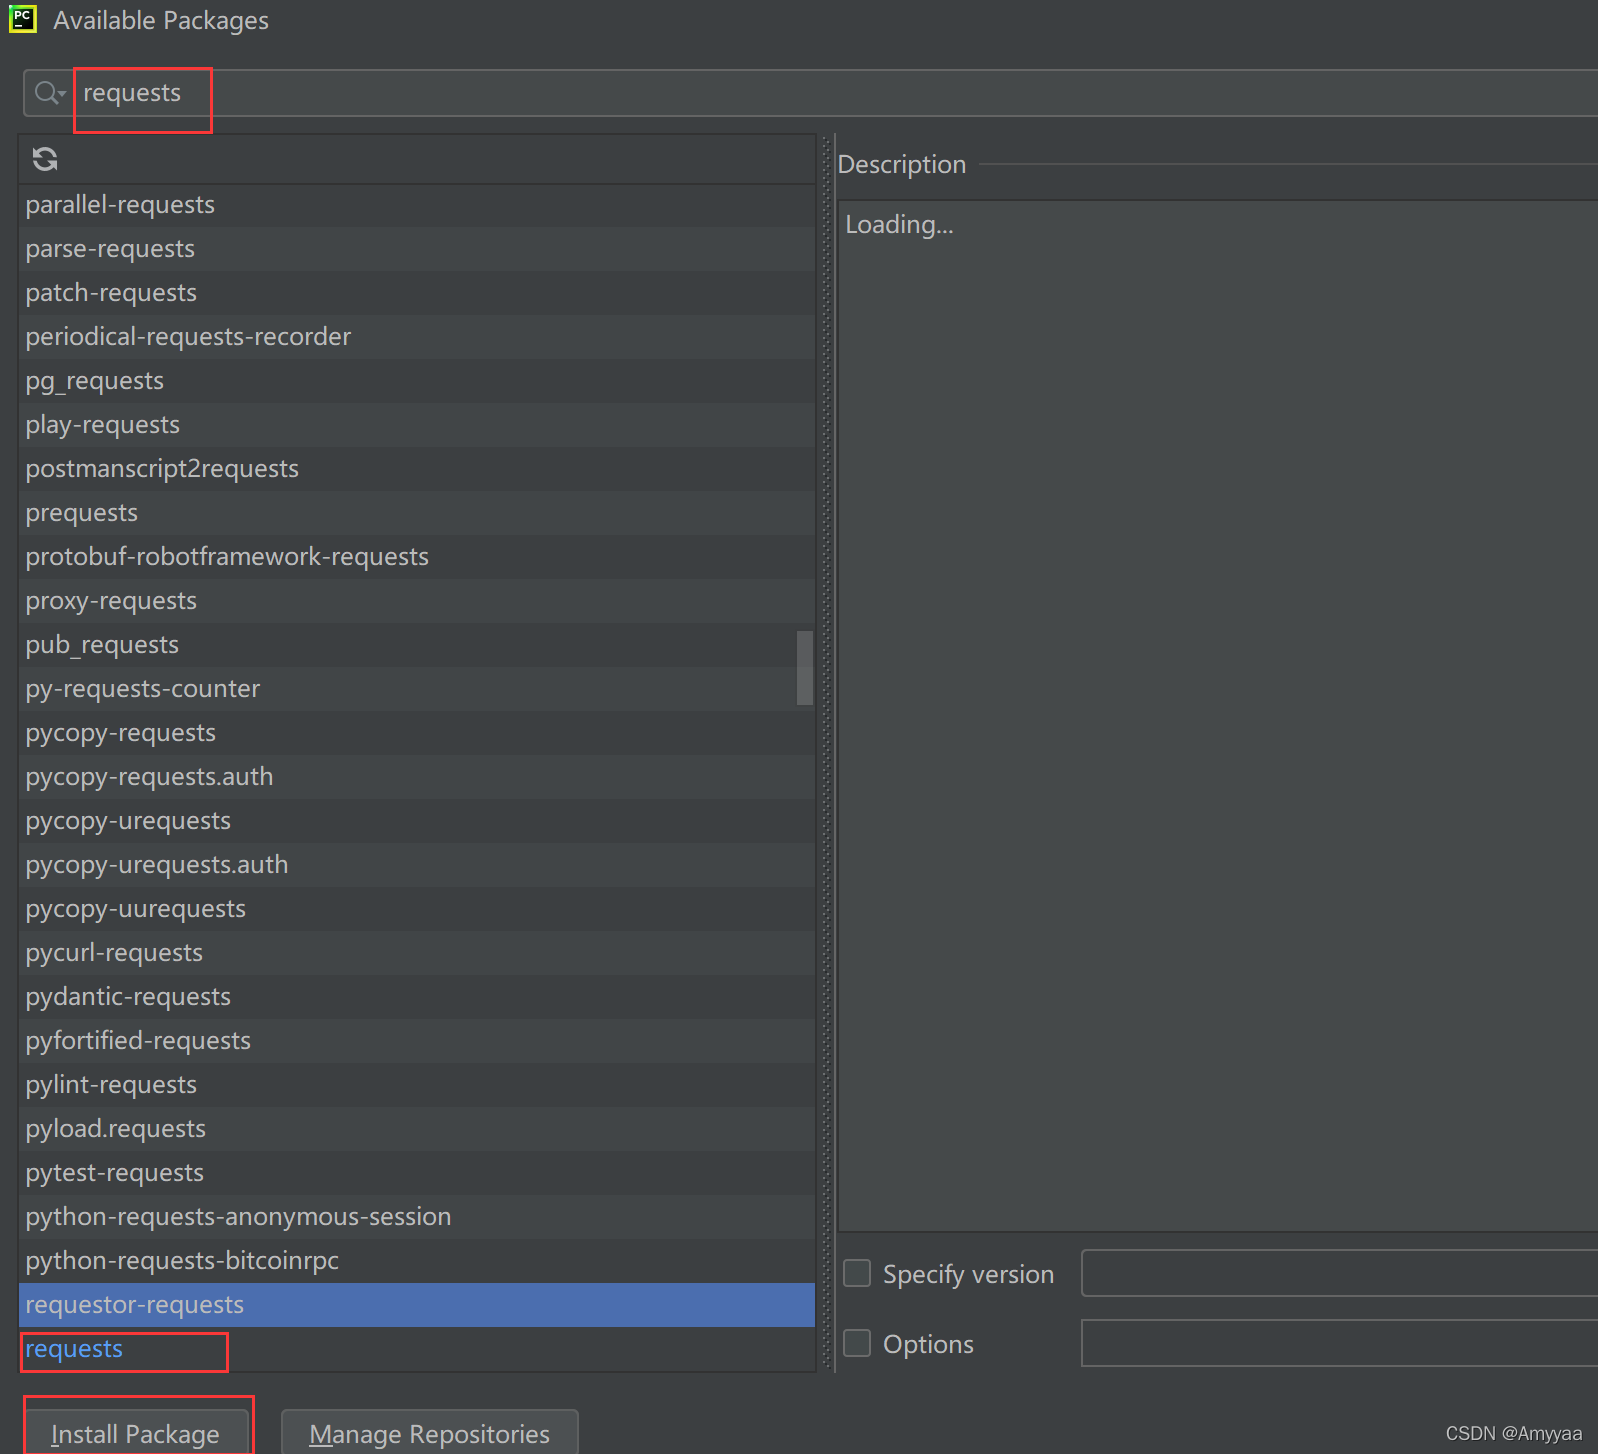Click the PyCharm logo in title bar
This screenshot has width=1598, height=1454.
(x=23, y=19)
